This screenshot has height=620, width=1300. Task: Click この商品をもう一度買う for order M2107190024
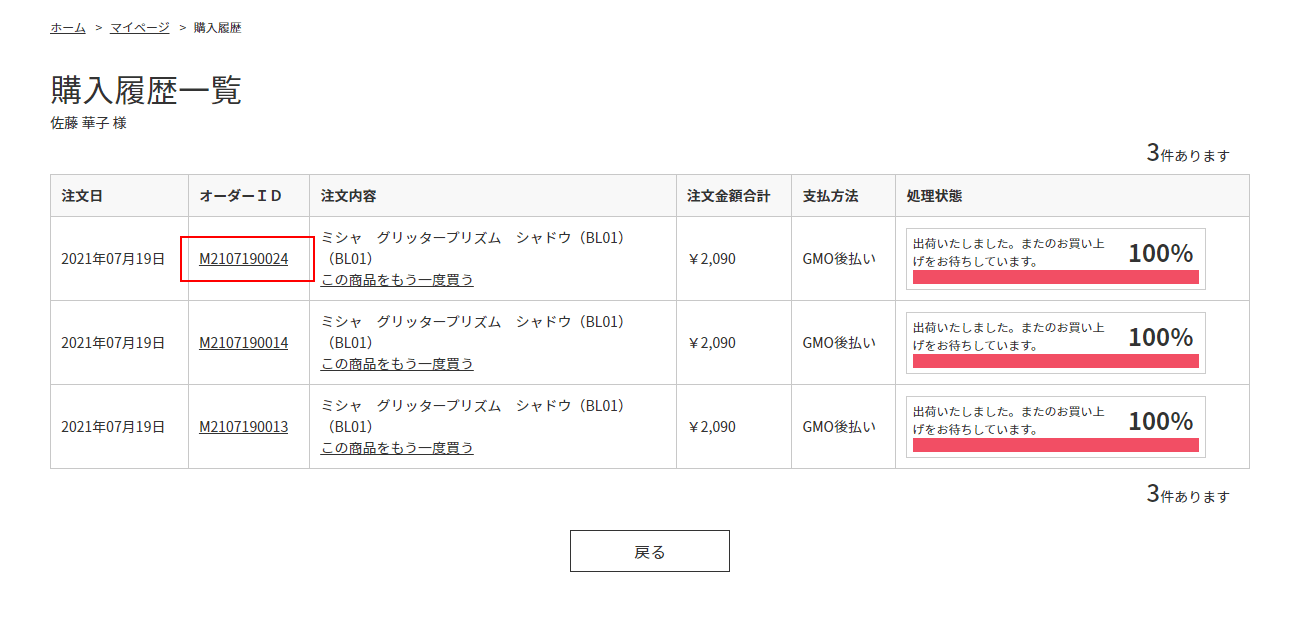(x=397, y=280)
